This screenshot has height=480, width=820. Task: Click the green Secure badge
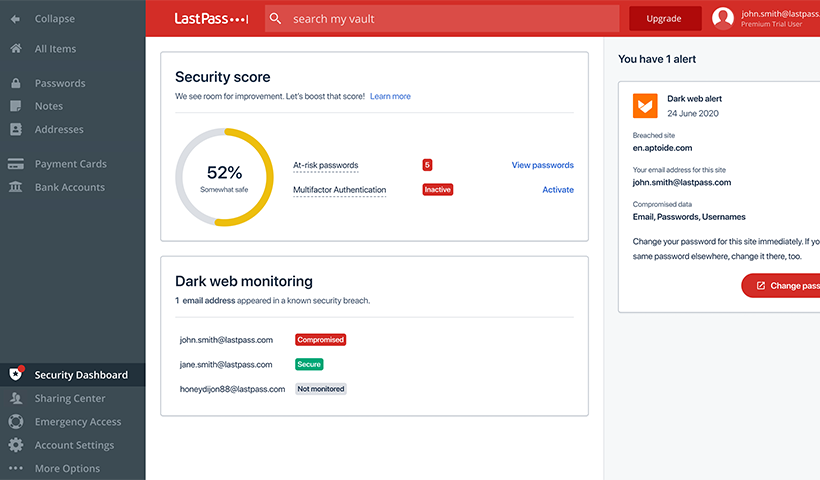(309, 364)
